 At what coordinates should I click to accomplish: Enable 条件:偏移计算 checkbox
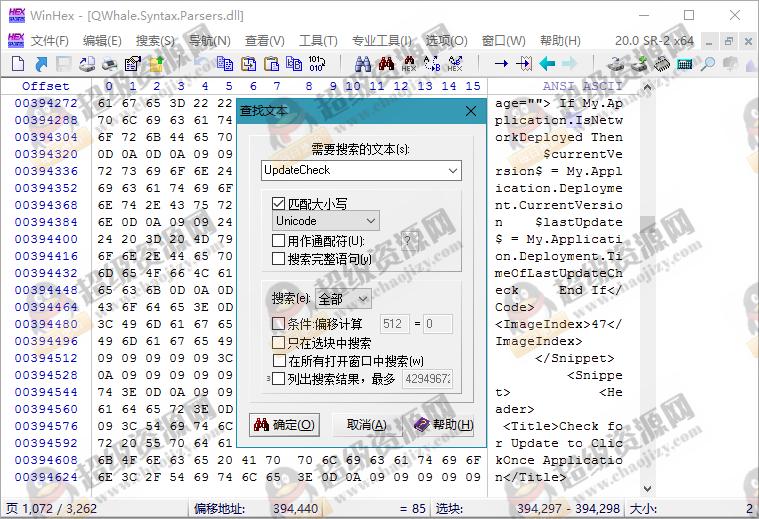click(x=278, y=323)
